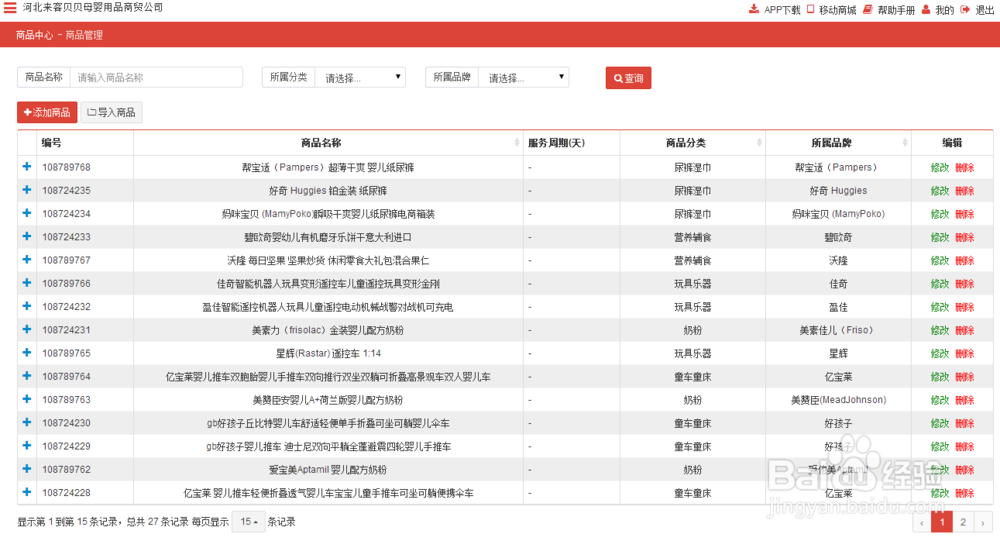
Task: Click 删除 for row 108789764 亿宝莱
Action: coord(965,377)
